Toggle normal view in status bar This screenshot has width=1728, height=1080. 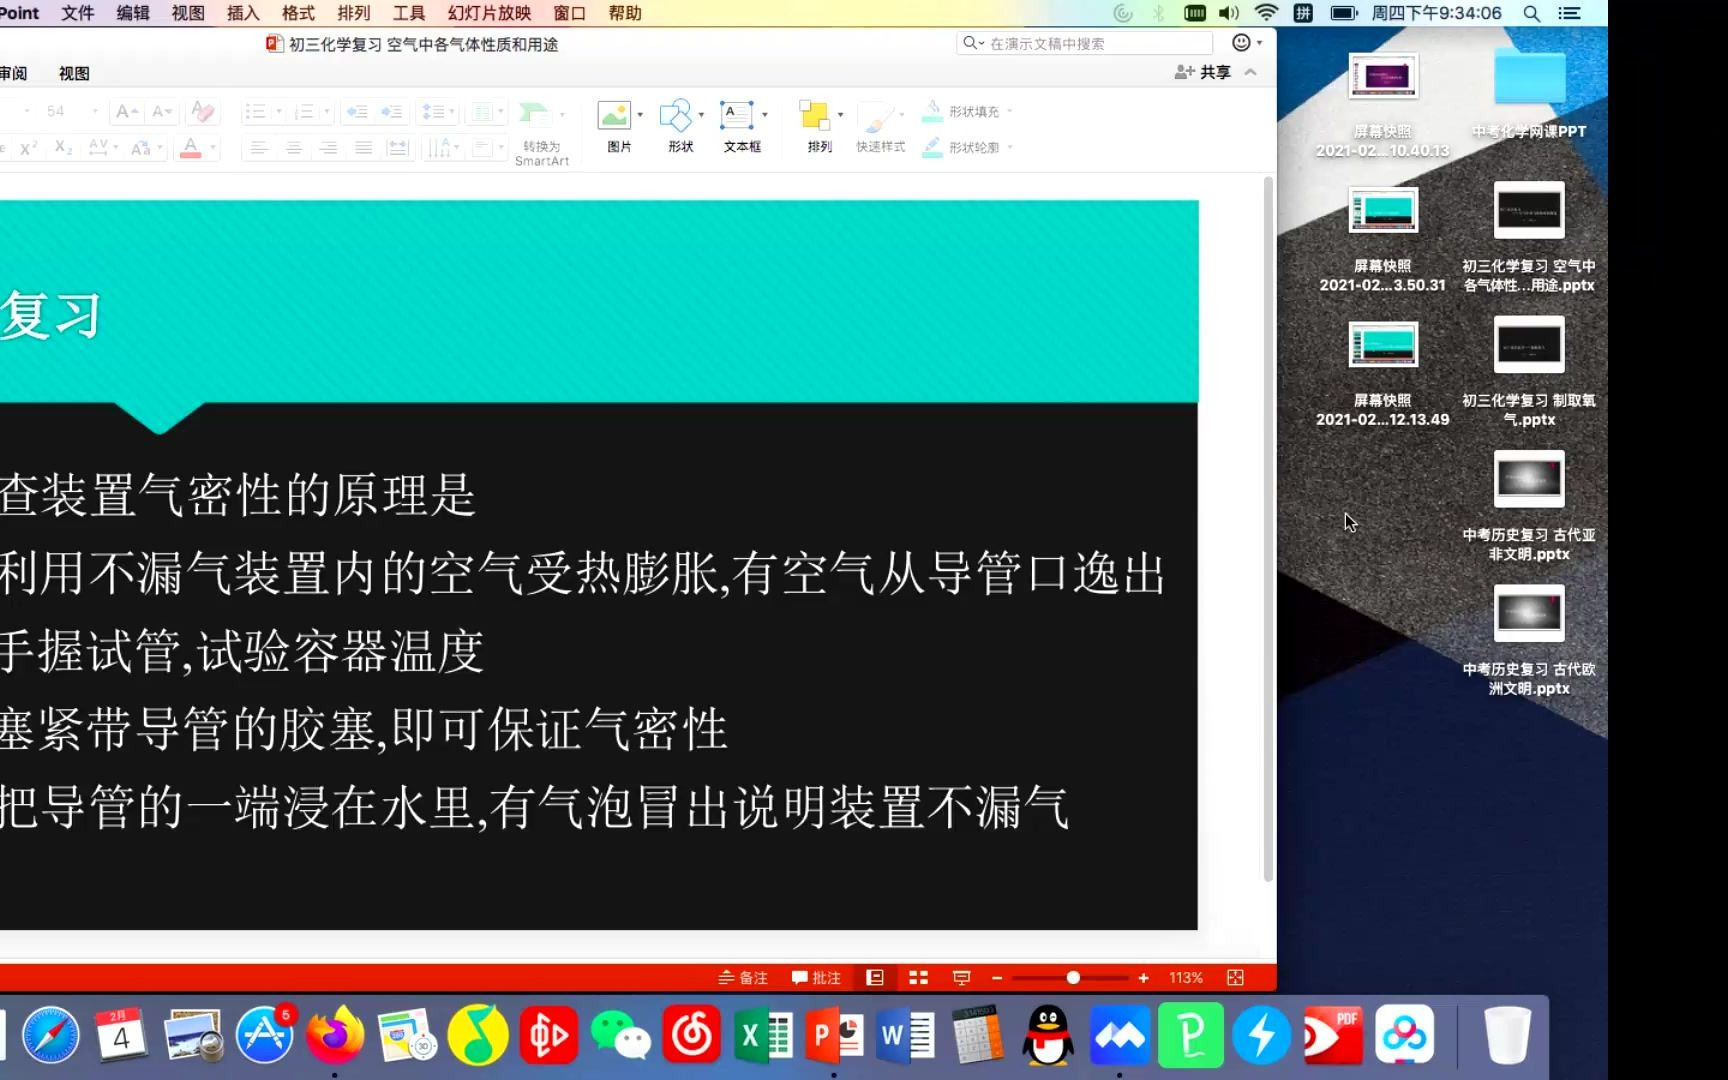coord(875,977)
